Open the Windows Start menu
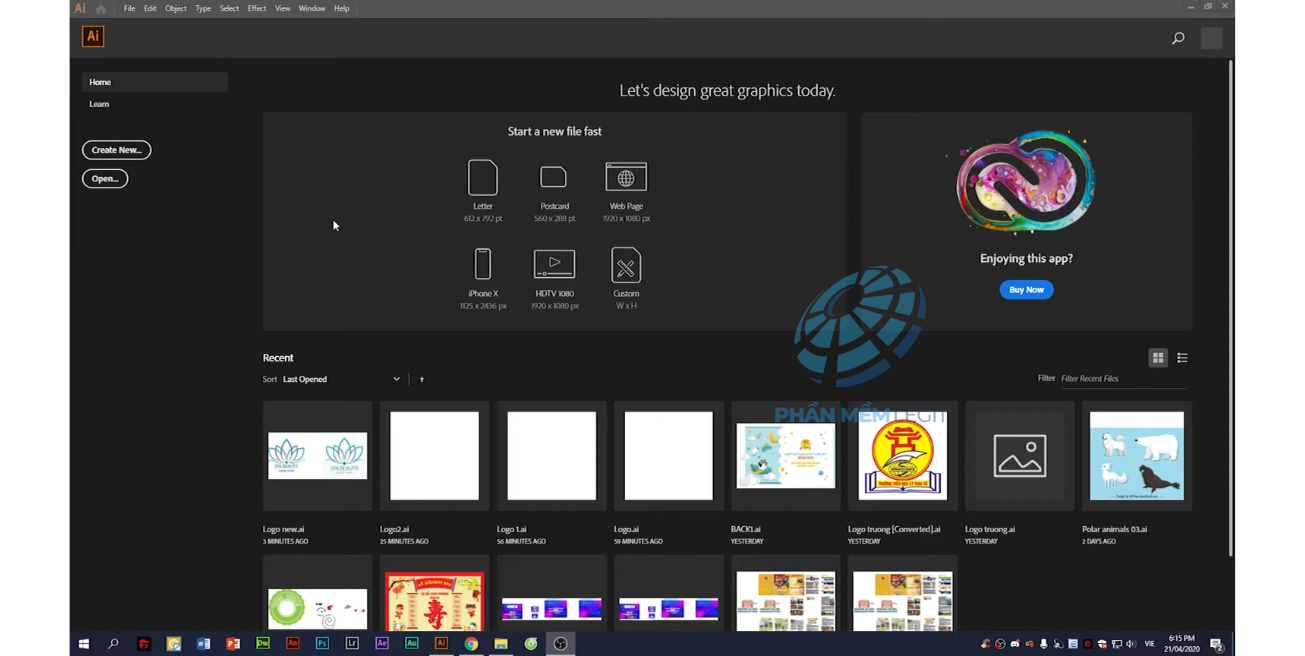Viewport: 1305px width, 656px height. [x=84, y=644]
